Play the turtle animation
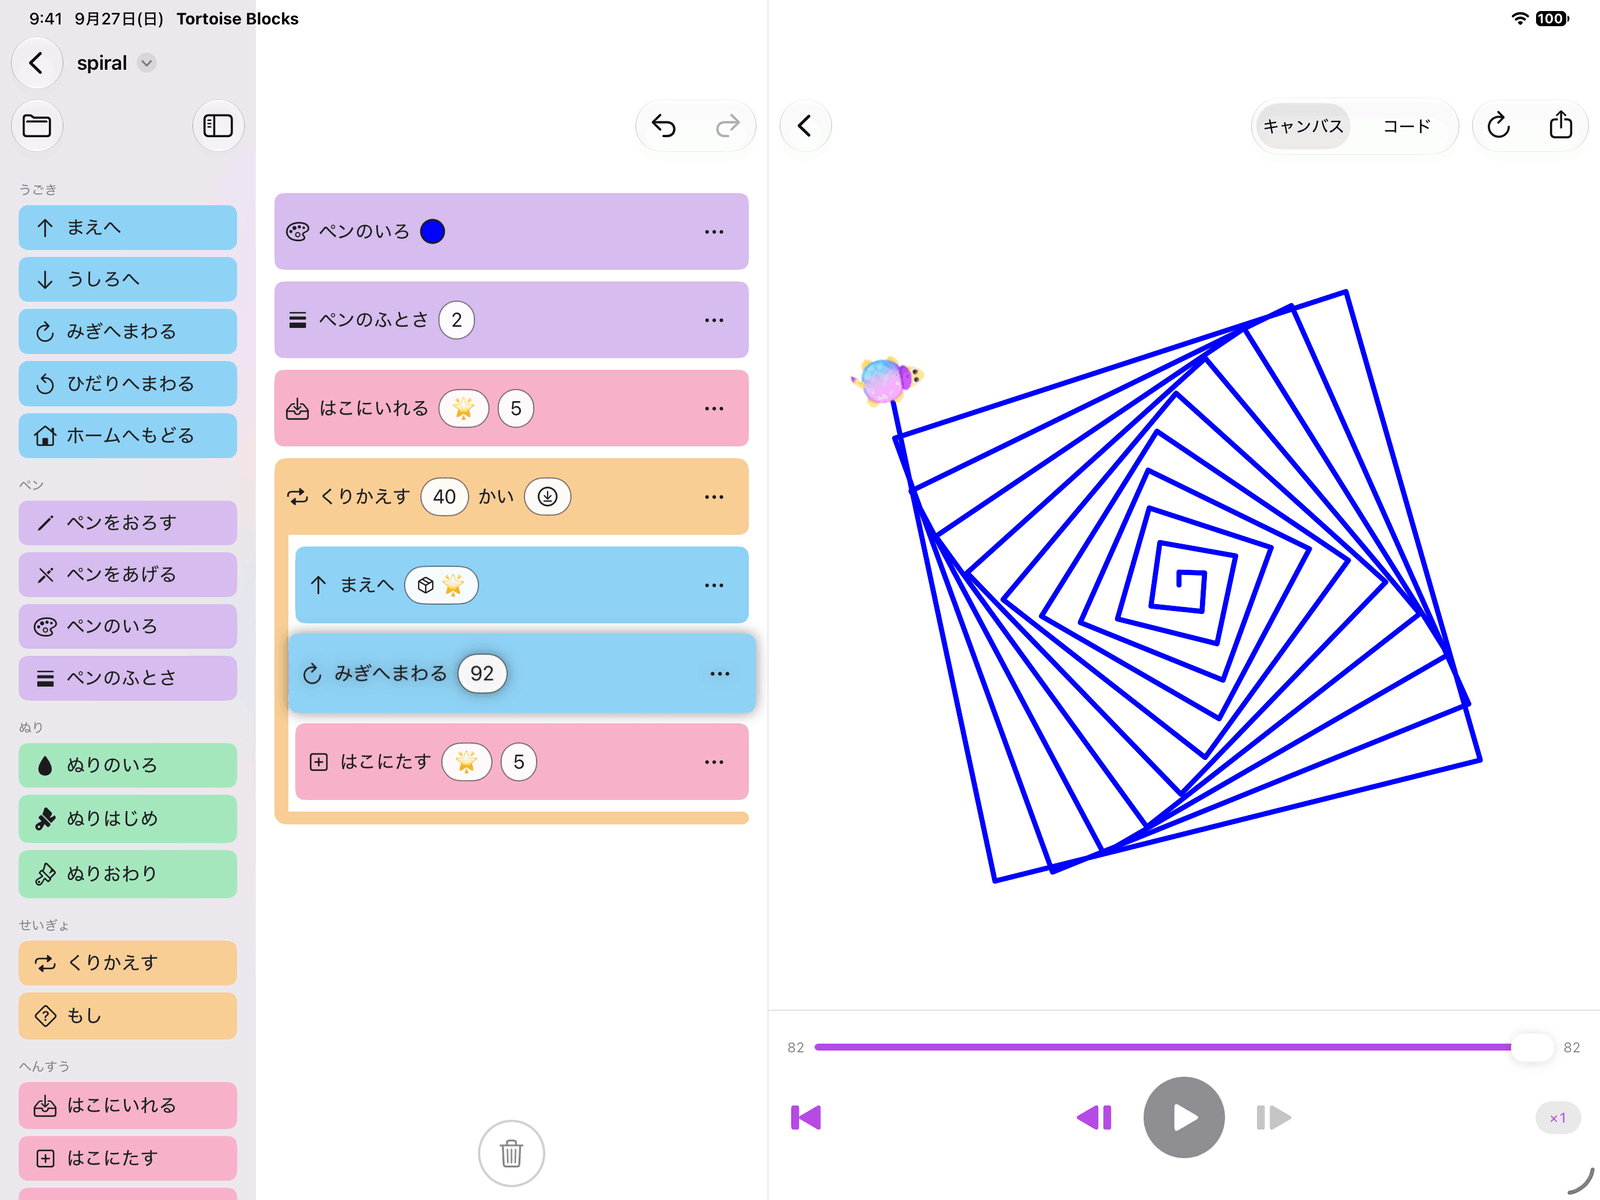The width and height of the screenshot is (1600, 1200). click(1184, 1117)
